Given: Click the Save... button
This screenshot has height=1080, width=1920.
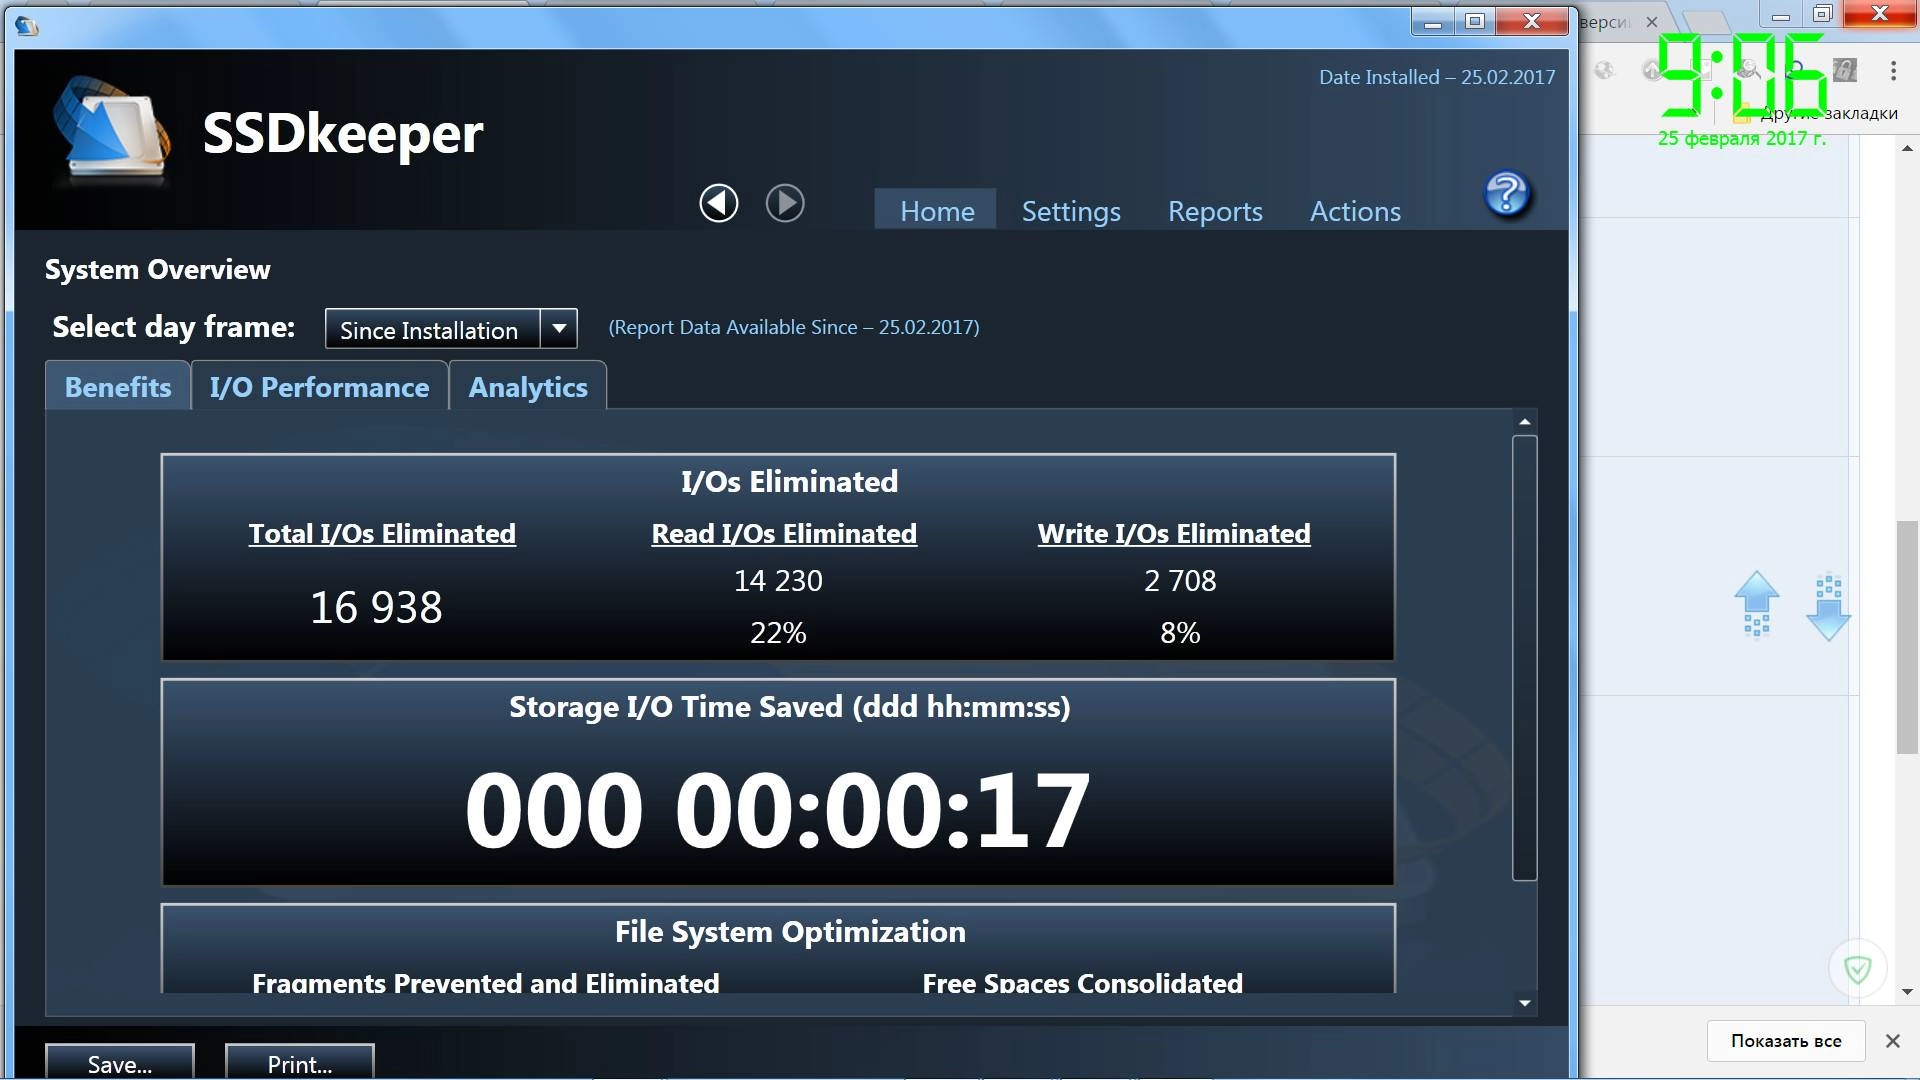Looking at the screenshot, I should click(x=120, y=1063).
